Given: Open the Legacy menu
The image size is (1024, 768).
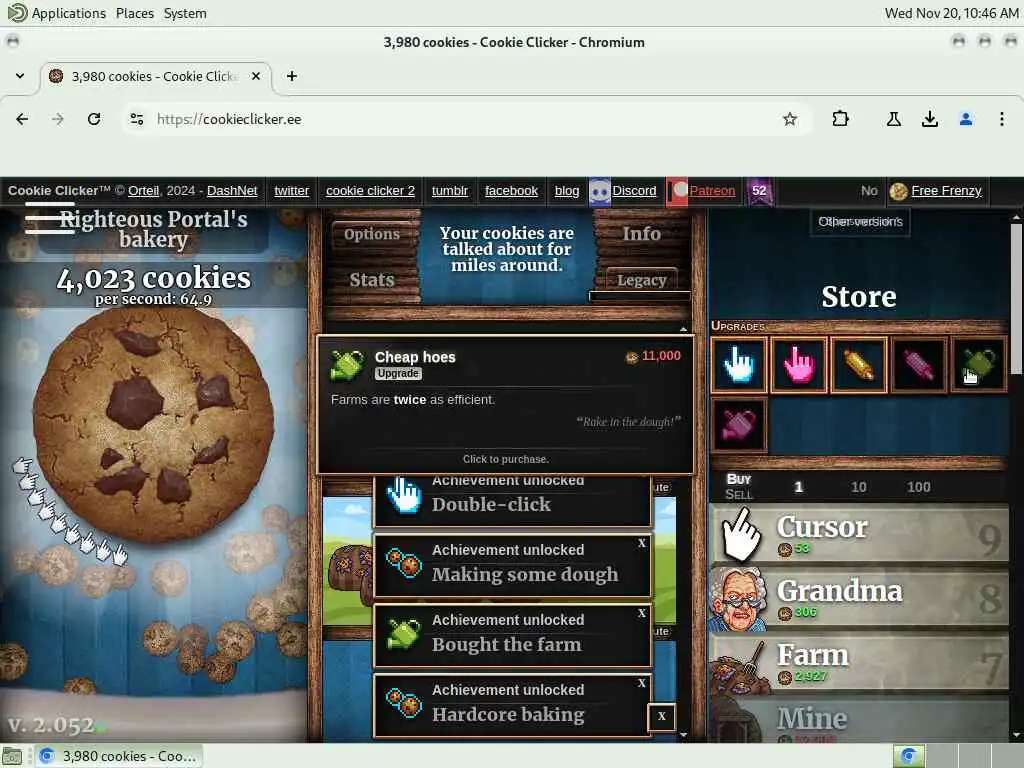Looking at the screenshot, I should tap(641, 280).
